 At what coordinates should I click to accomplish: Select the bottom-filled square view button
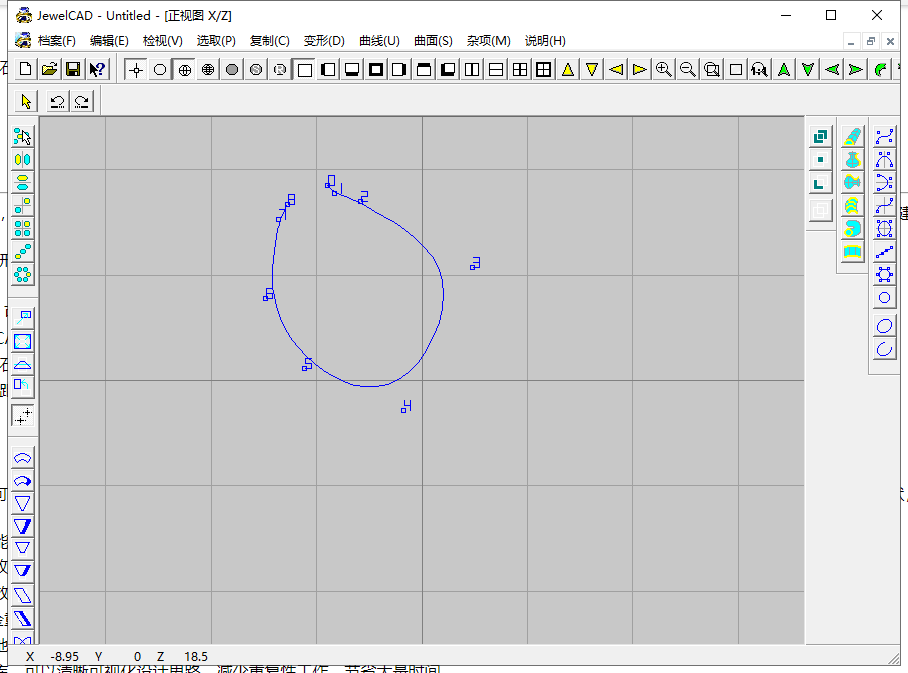pyautogui.click(x=352, y=70)
